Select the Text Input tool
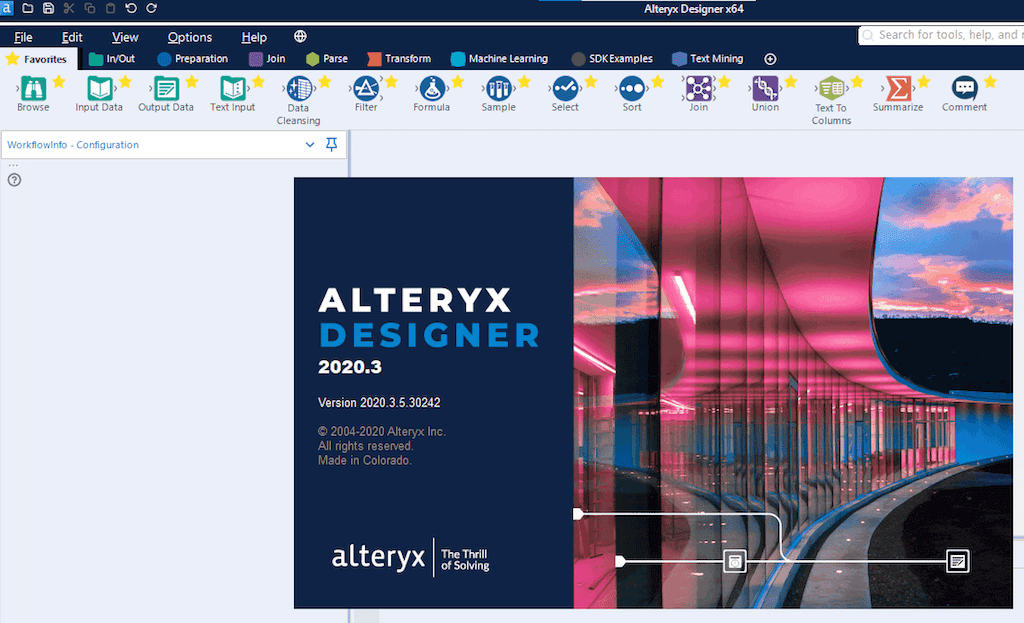The image size is (1024, 623). point(232,93)
